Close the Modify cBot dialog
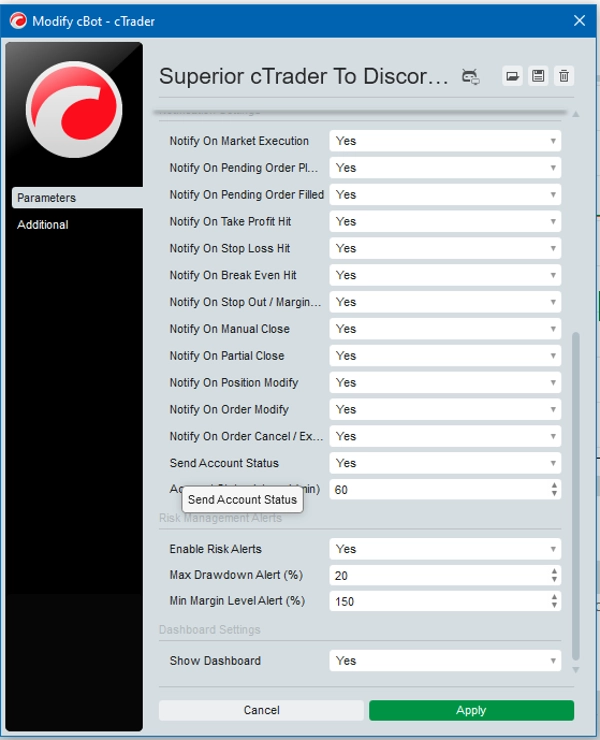 tap(579, 21)
